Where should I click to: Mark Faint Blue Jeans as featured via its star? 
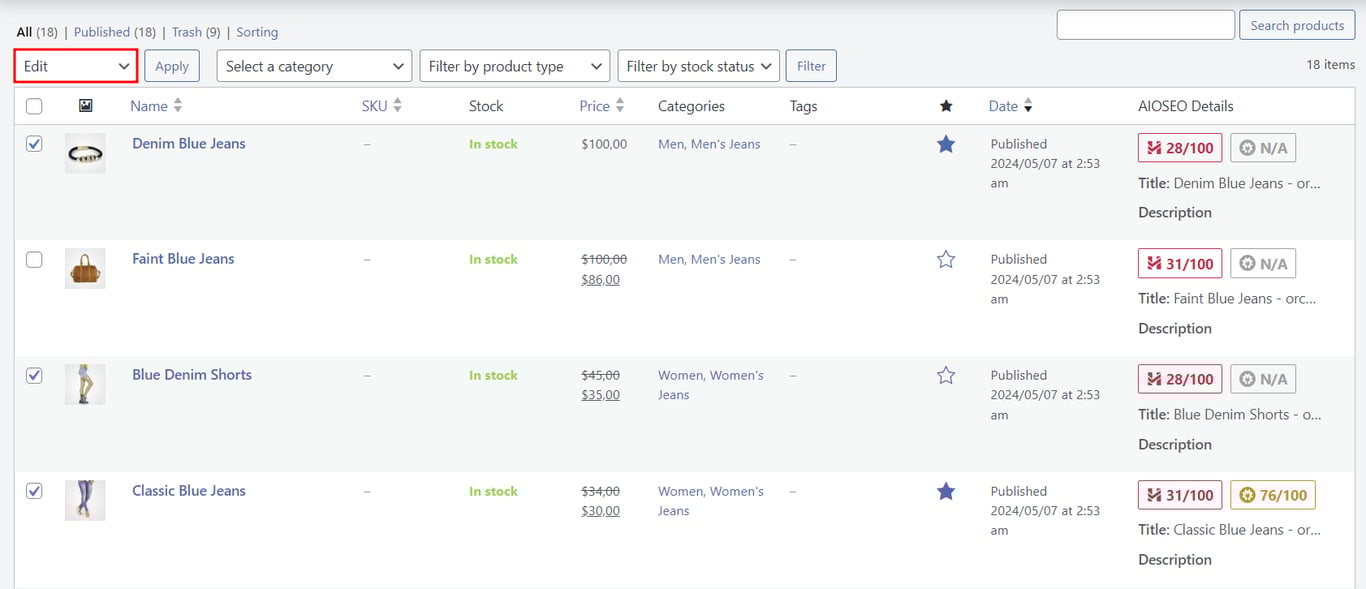pos(946,259)
